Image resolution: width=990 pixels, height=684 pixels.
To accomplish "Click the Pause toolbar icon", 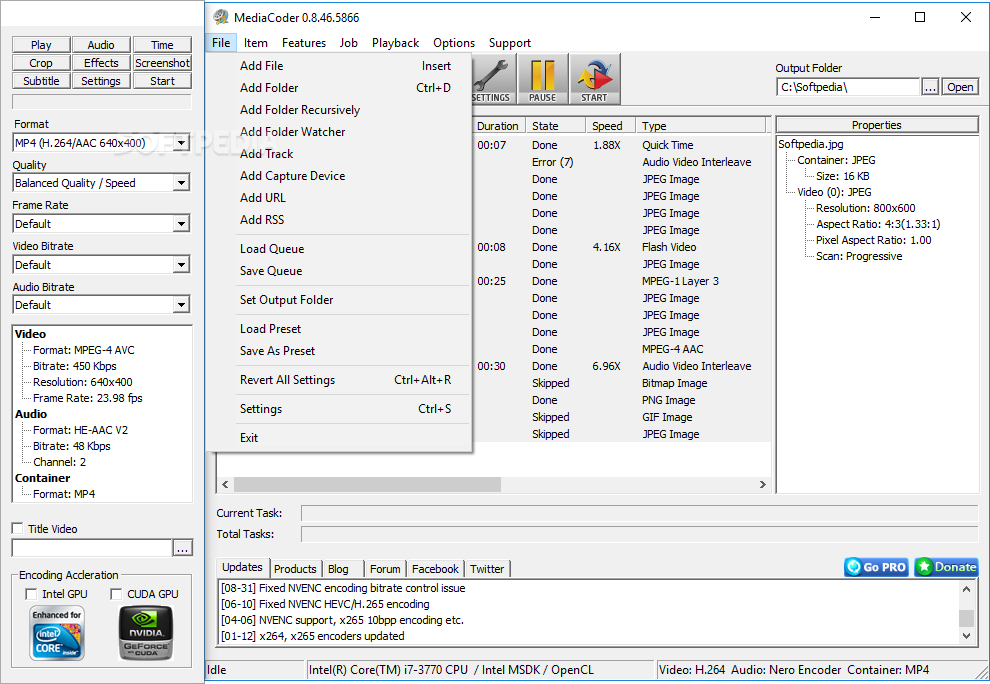I will click(x=542, y=79).
